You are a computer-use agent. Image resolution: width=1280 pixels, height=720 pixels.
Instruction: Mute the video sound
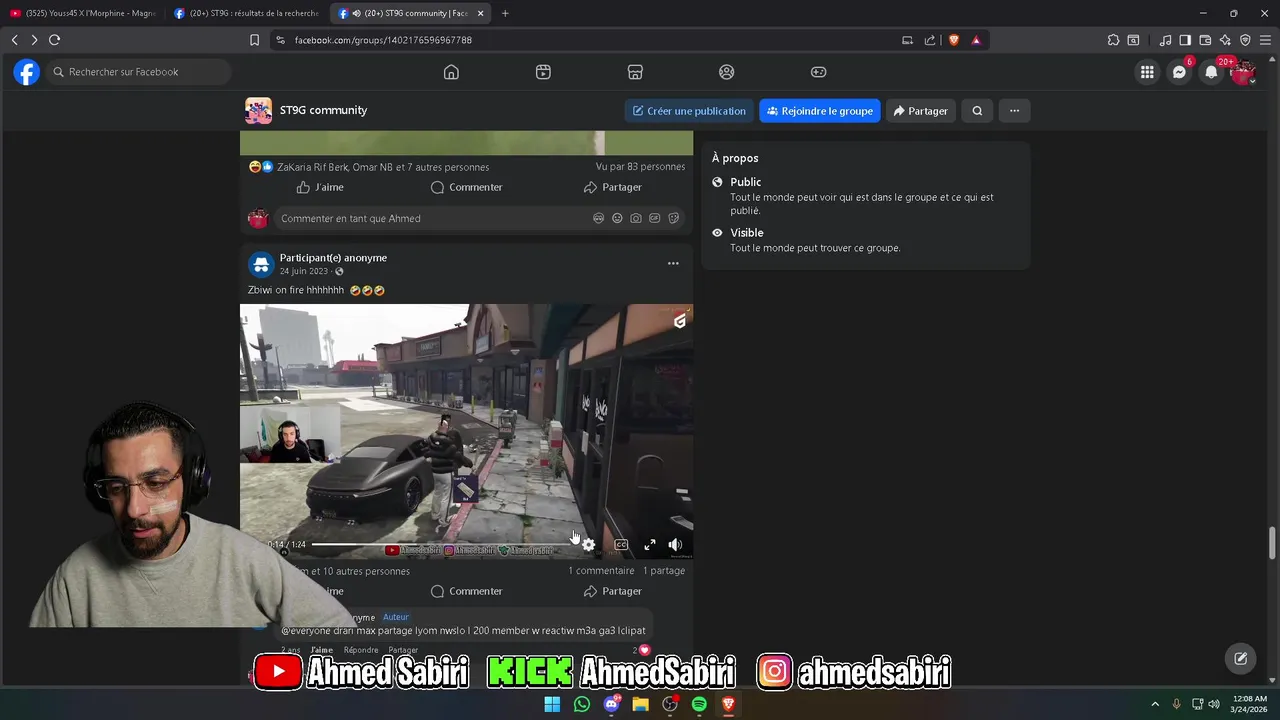[675, 545]
